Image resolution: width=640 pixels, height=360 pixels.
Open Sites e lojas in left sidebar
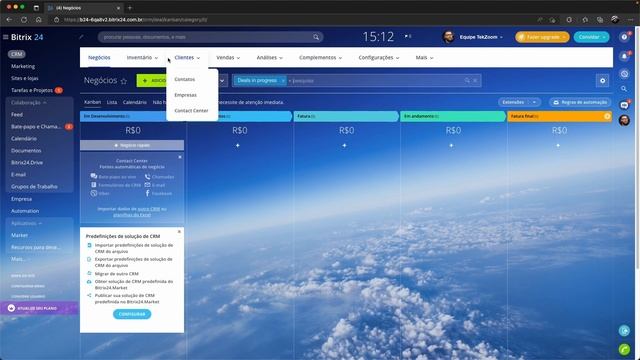point(24,78)
